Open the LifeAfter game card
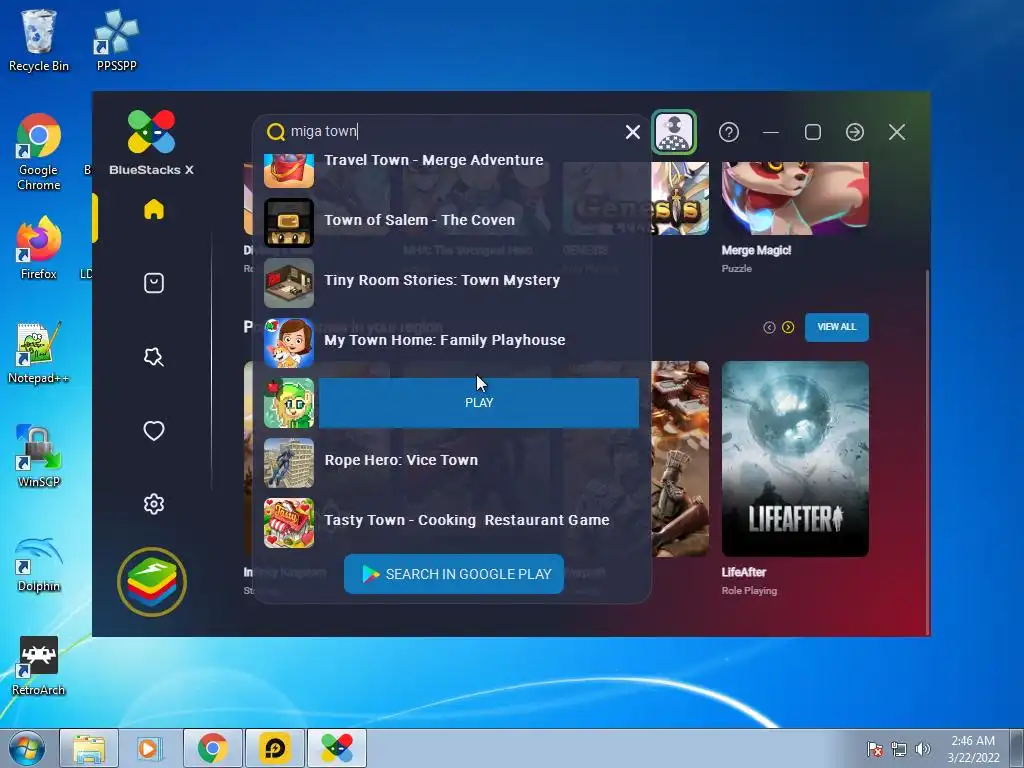The height and width of the screenshot is (768, 1024). coord(795,459)
